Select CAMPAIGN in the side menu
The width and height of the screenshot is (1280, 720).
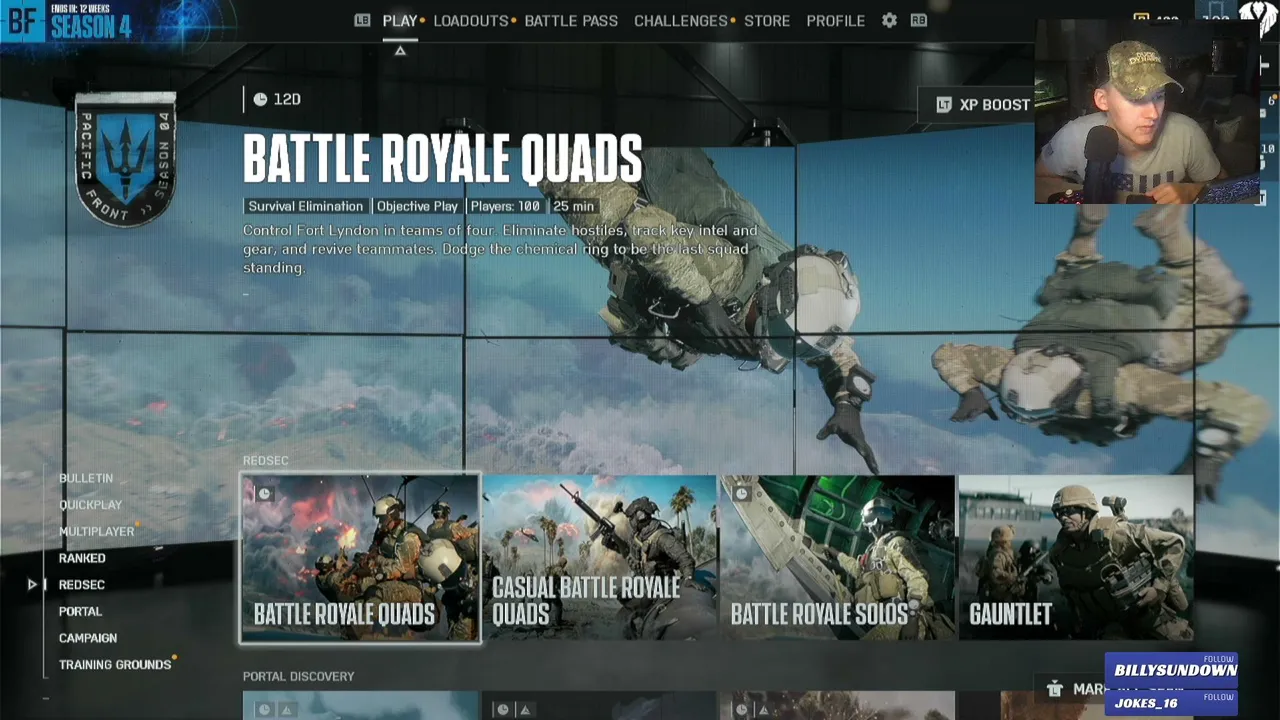pyautogui.click(x=88, y=638)
